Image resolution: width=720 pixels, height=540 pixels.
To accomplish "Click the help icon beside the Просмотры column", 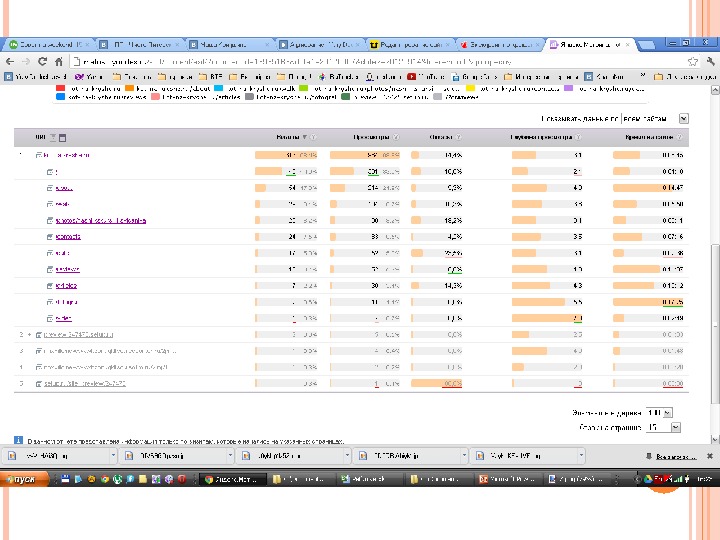I will (x=396, y=137).
